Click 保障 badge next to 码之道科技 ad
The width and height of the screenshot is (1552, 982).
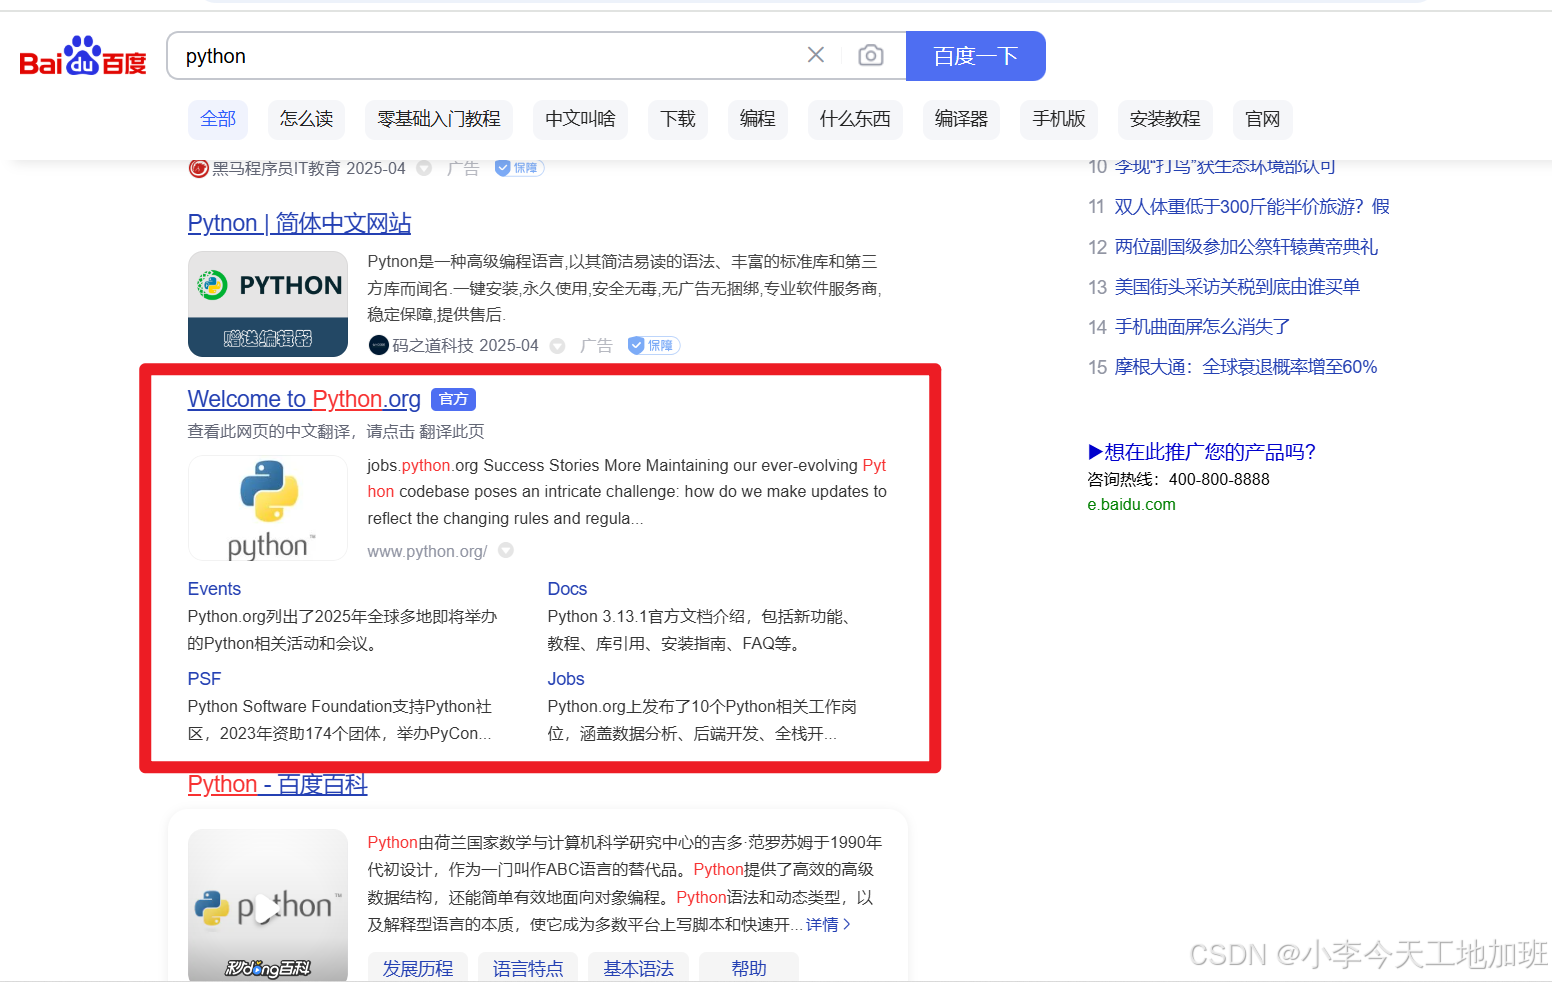tap(653, 345)
